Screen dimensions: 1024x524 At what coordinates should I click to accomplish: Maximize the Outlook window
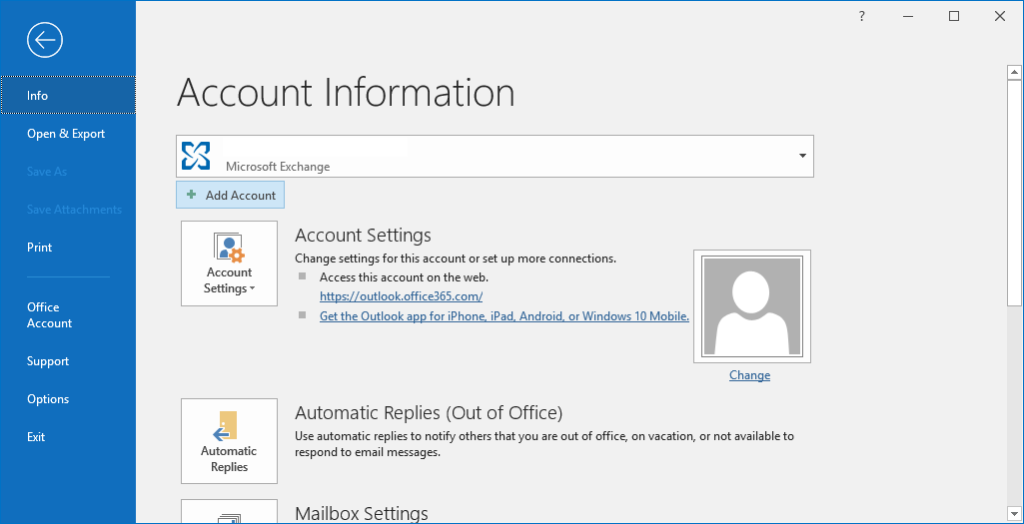point(954,17)
